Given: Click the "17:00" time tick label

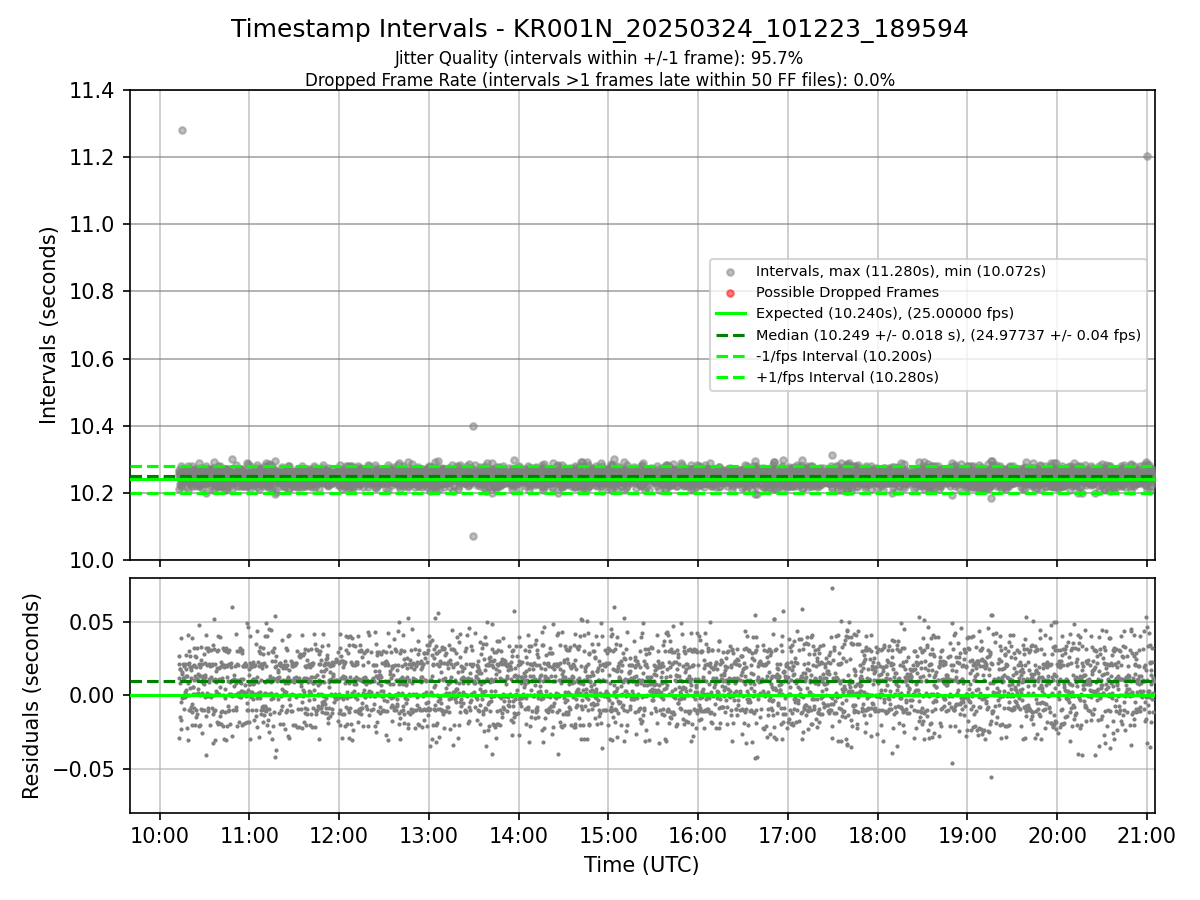Looking at the screenshot, I should tap(788, 834).
